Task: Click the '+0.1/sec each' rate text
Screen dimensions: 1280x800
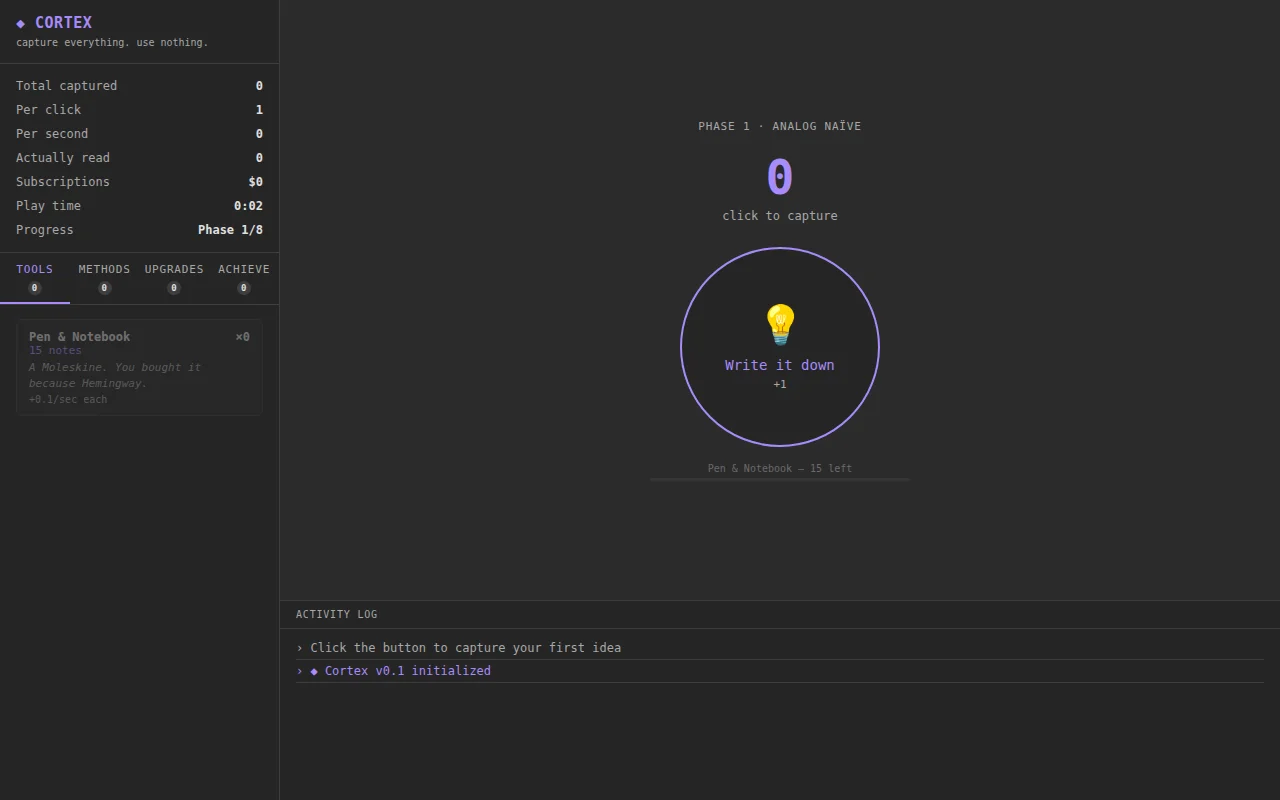Action: 68,399
